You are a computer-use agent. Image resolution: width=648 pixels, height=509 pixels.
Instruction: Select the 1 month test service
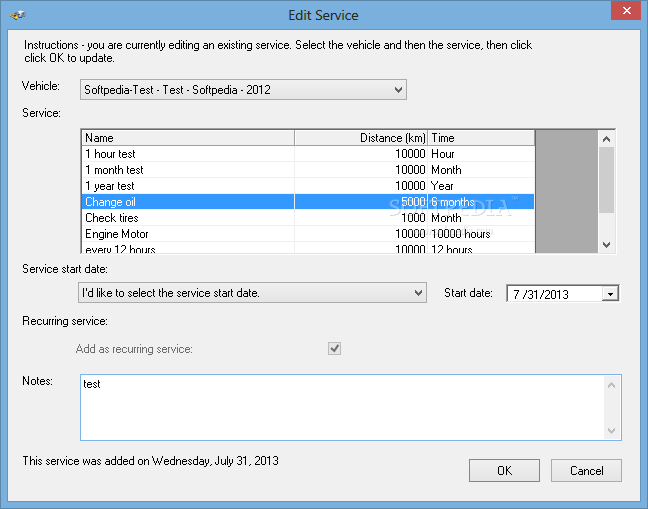[x=308, y=170]
